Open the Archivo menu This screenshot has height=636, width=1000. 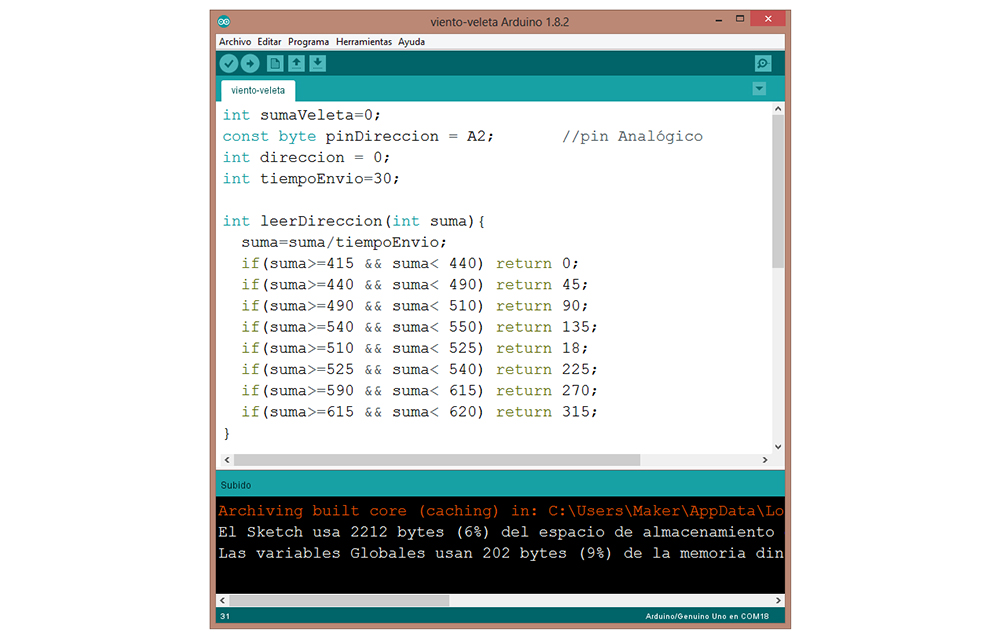pos(235,42)
